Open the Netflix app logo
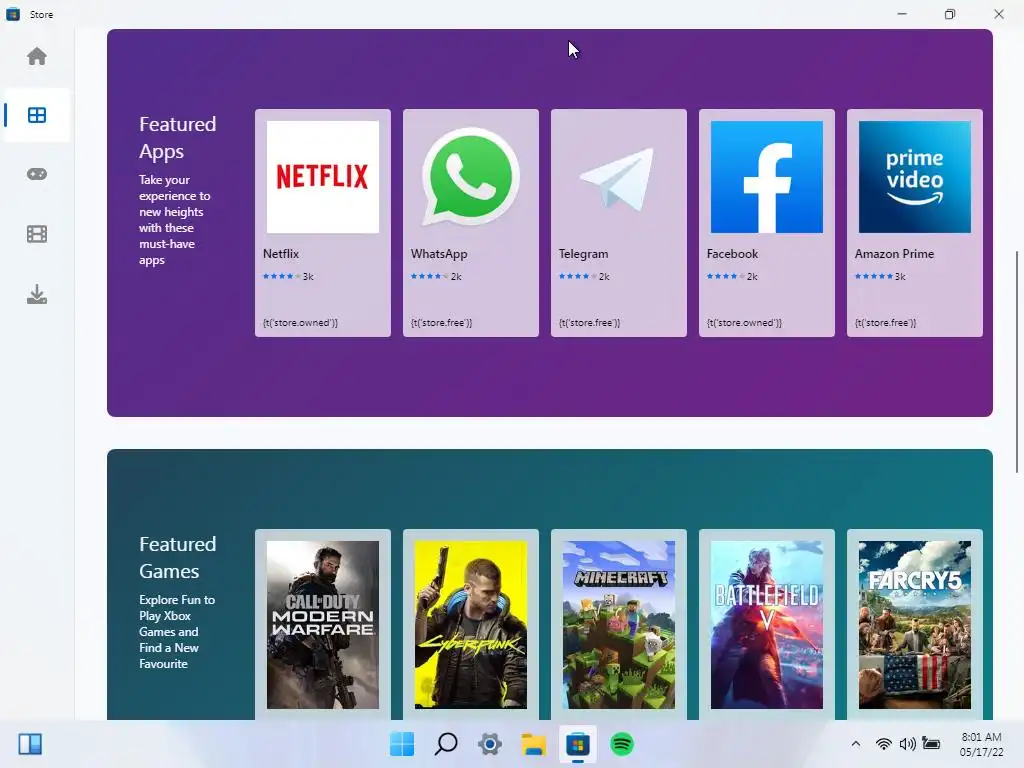 pos(323,177)
